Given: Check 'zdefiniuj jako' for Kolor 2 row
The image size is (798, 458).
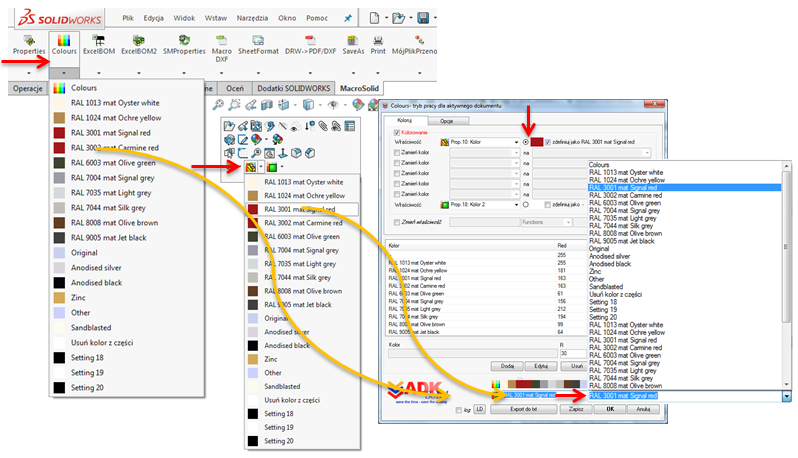Looking at the screenshot, I should click(x=548, y=205).
